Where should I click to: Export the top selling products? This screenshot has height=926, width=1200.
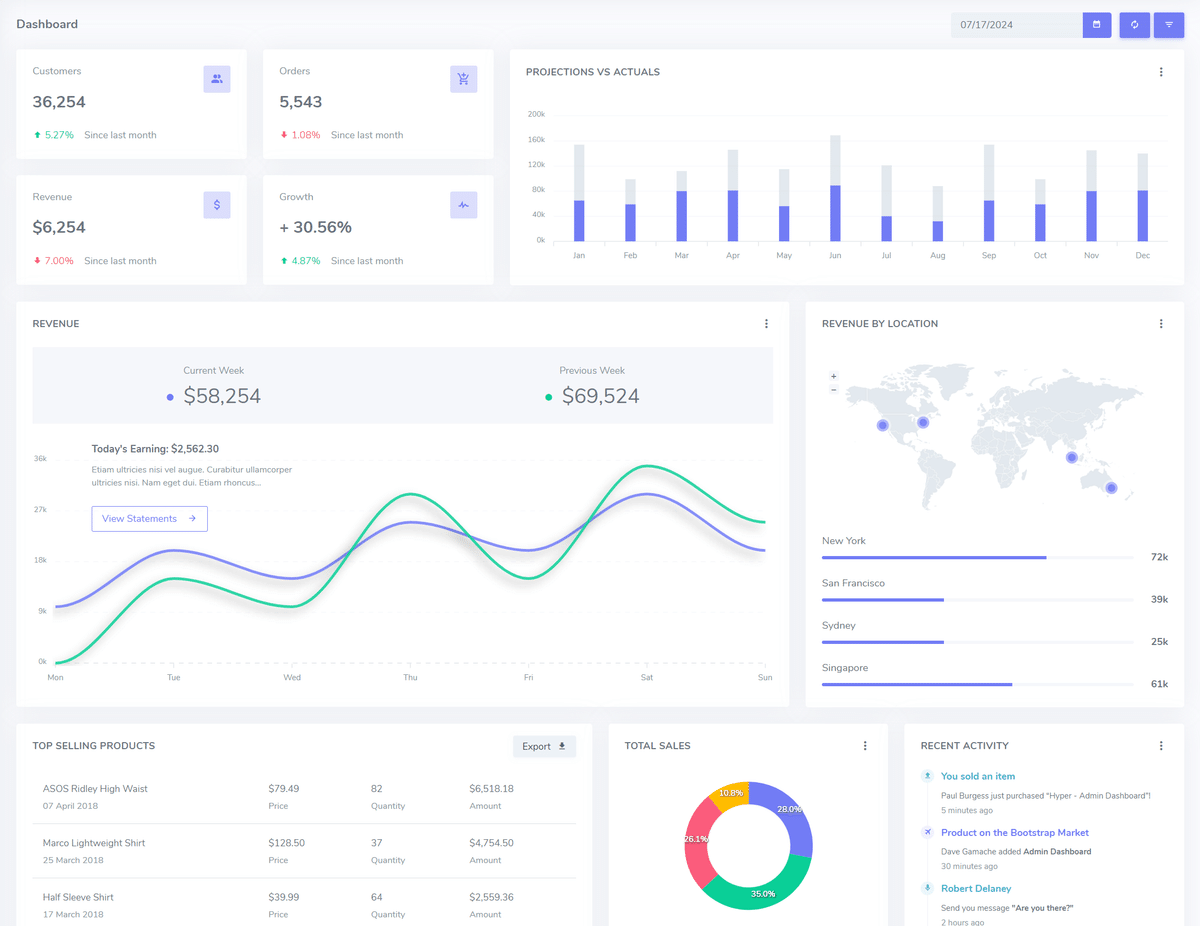click(x=544, y=746)
